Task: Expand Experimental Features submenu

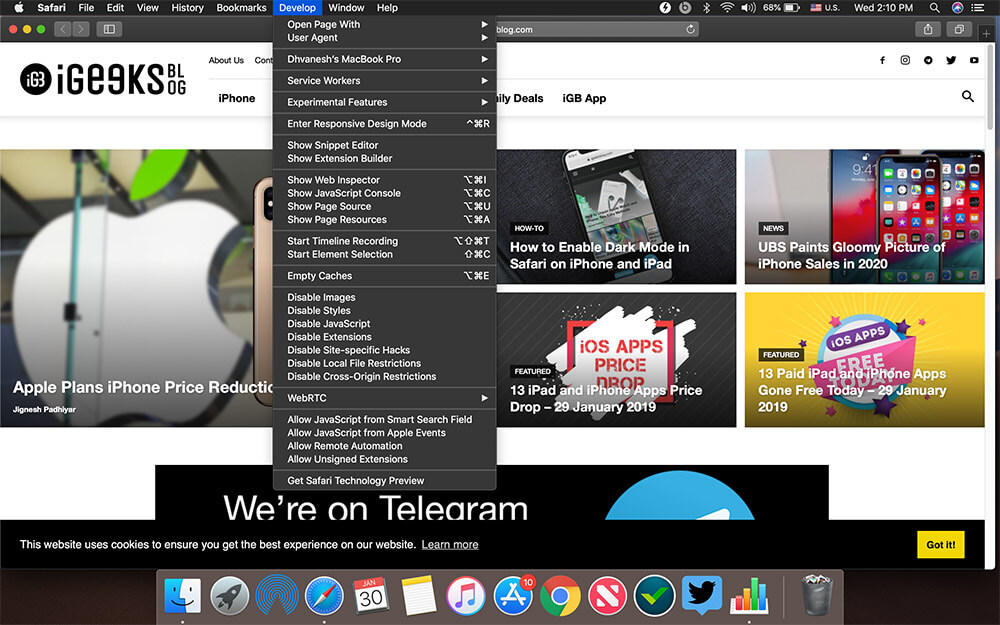Action: 385,102
